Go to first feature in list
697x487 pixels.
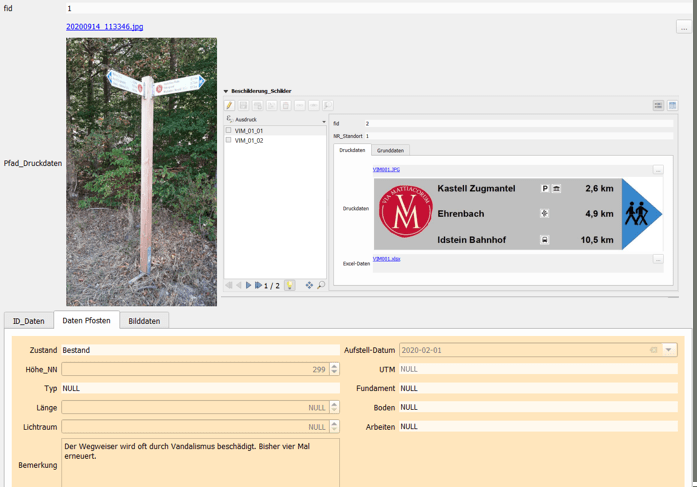(x=229, y=285)
